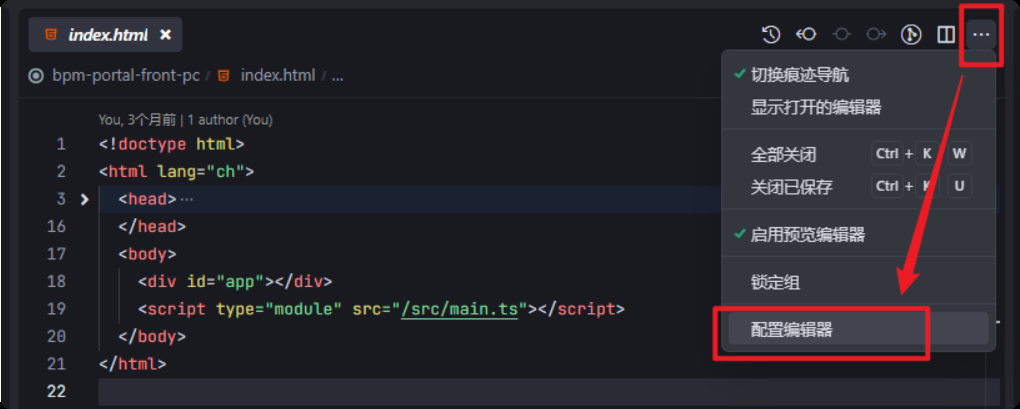Click the next change arrow icon
This screenshot has height=409, width=1020.
pyautogui.click(x=876, y=34)
